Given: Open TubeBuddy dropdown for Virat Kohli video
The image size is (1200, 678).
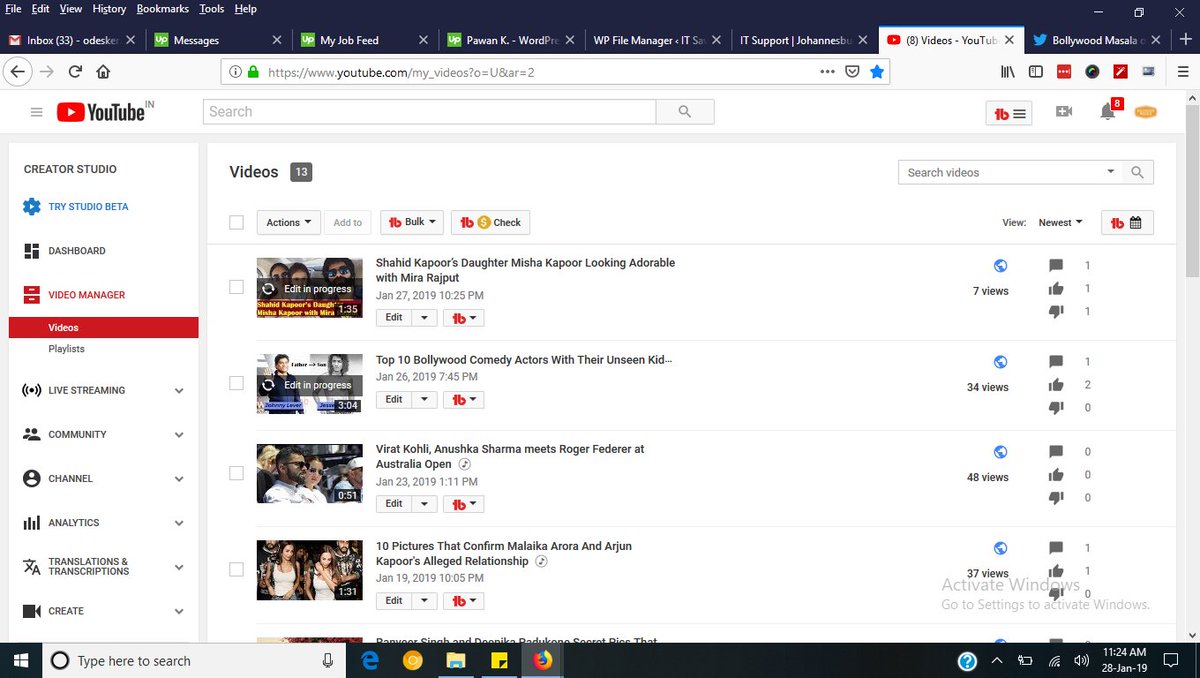Looking at the screenshot, I should (x=464, y=504).
